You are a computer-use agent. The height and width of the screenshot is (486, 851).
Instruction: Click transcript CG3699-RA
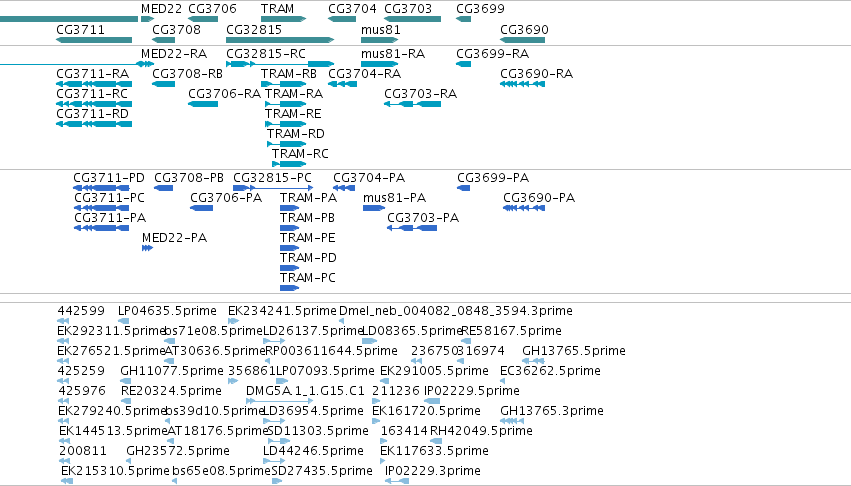(x=492, y=54)
